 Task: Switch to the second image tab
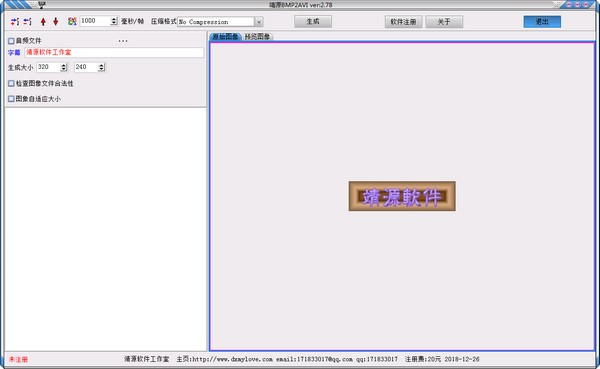click(258, 37)
